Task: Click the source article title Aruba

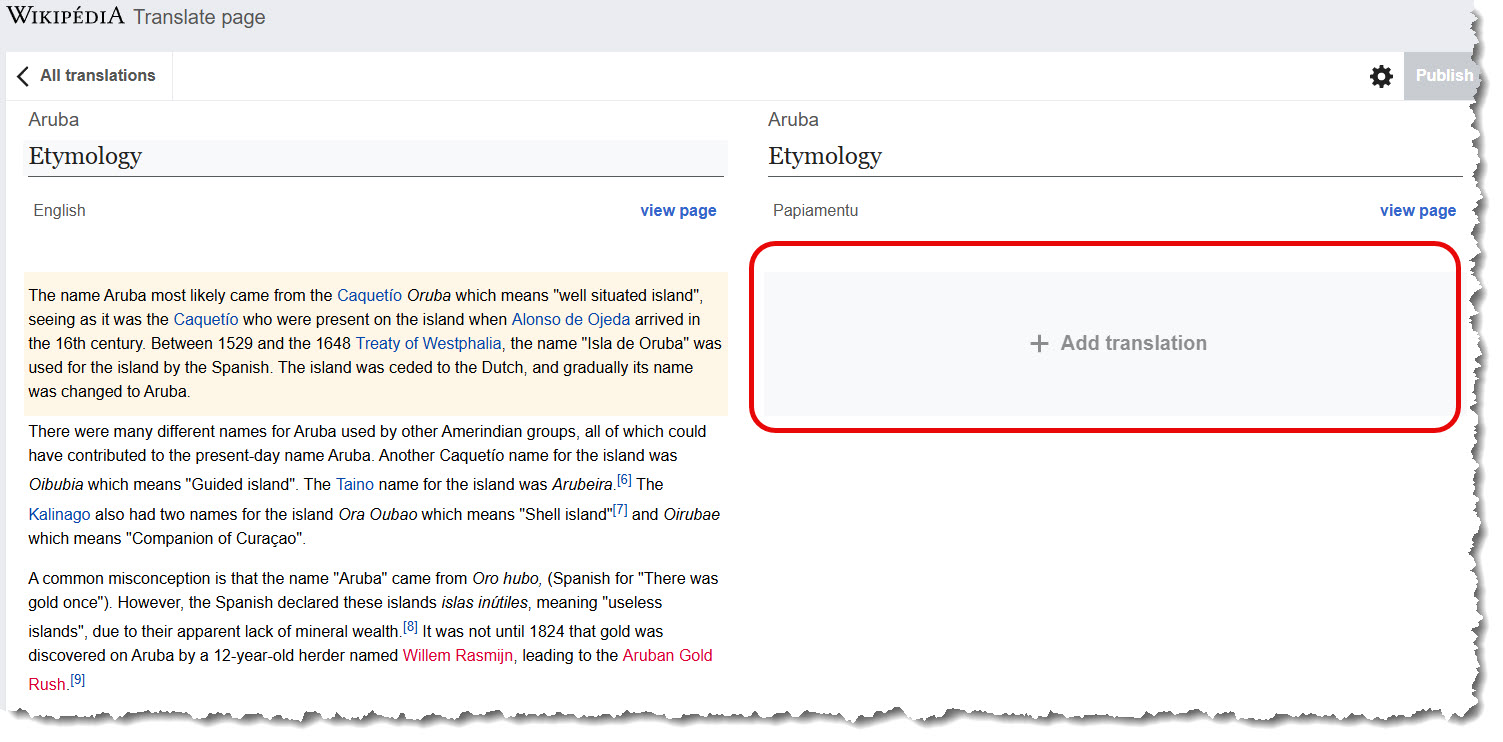Action: [x=54, y=120]
